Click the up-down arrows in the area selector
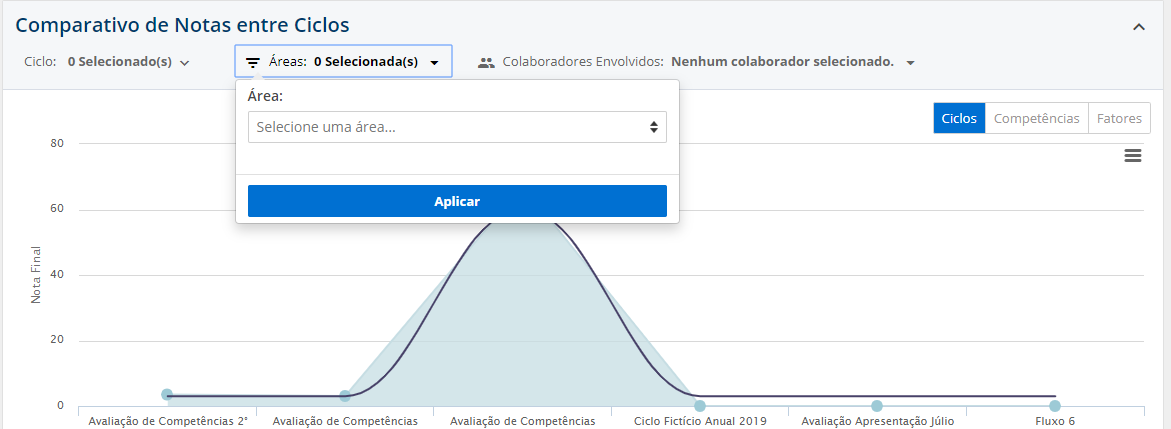The image size is (1171, 429). point(653,127)
